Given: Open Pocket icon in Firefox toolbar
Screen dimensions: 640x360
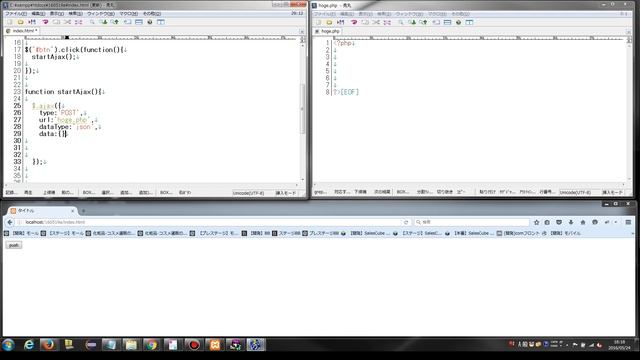Looking at the screenshot, I should click(559, 222).
